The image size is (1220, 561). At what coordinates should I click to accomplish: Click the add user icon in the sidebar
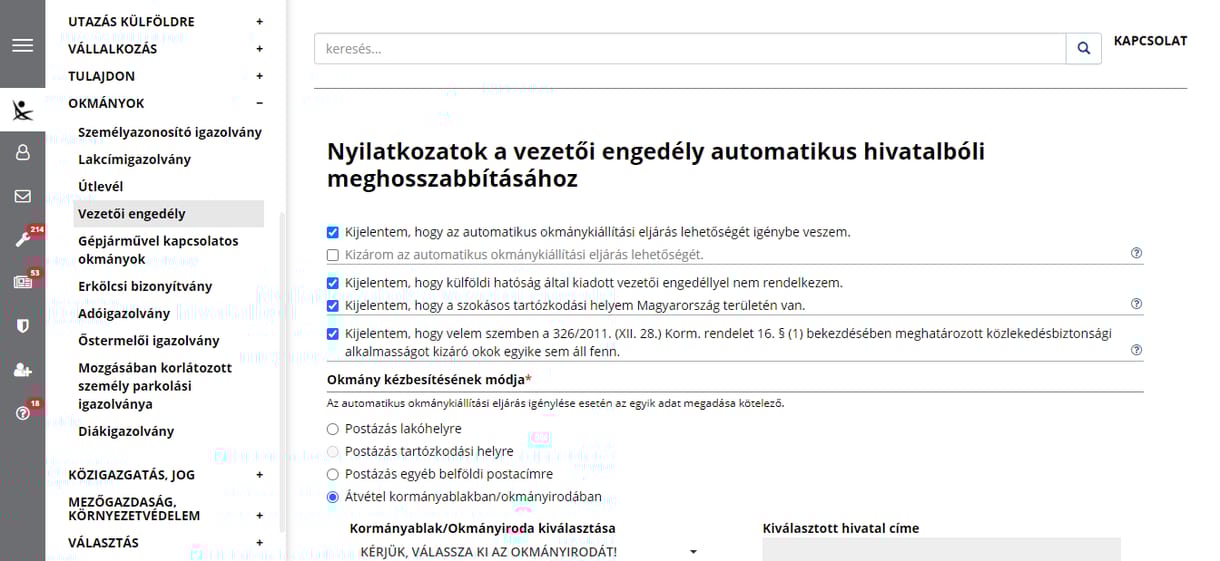(x=22, y=369)
